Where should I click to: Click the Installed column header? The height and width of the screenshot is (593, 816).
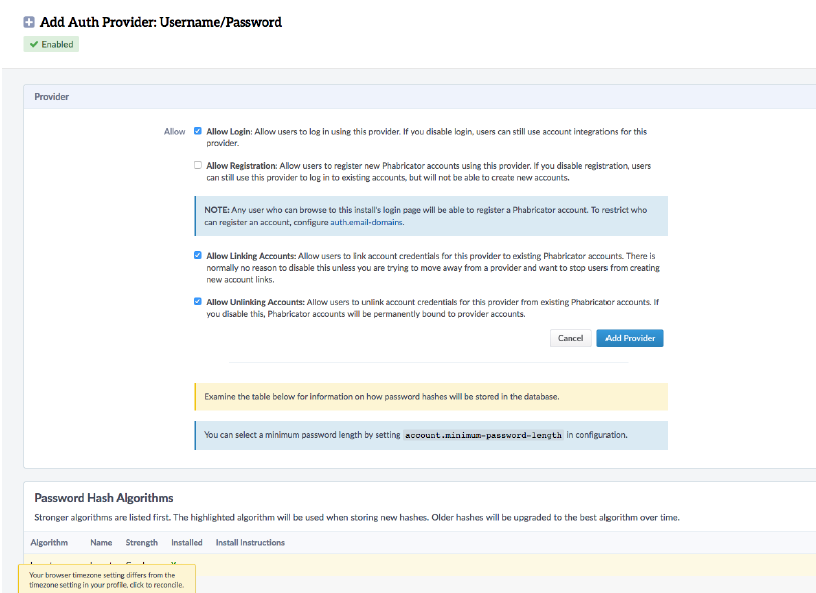pos(187,542)
